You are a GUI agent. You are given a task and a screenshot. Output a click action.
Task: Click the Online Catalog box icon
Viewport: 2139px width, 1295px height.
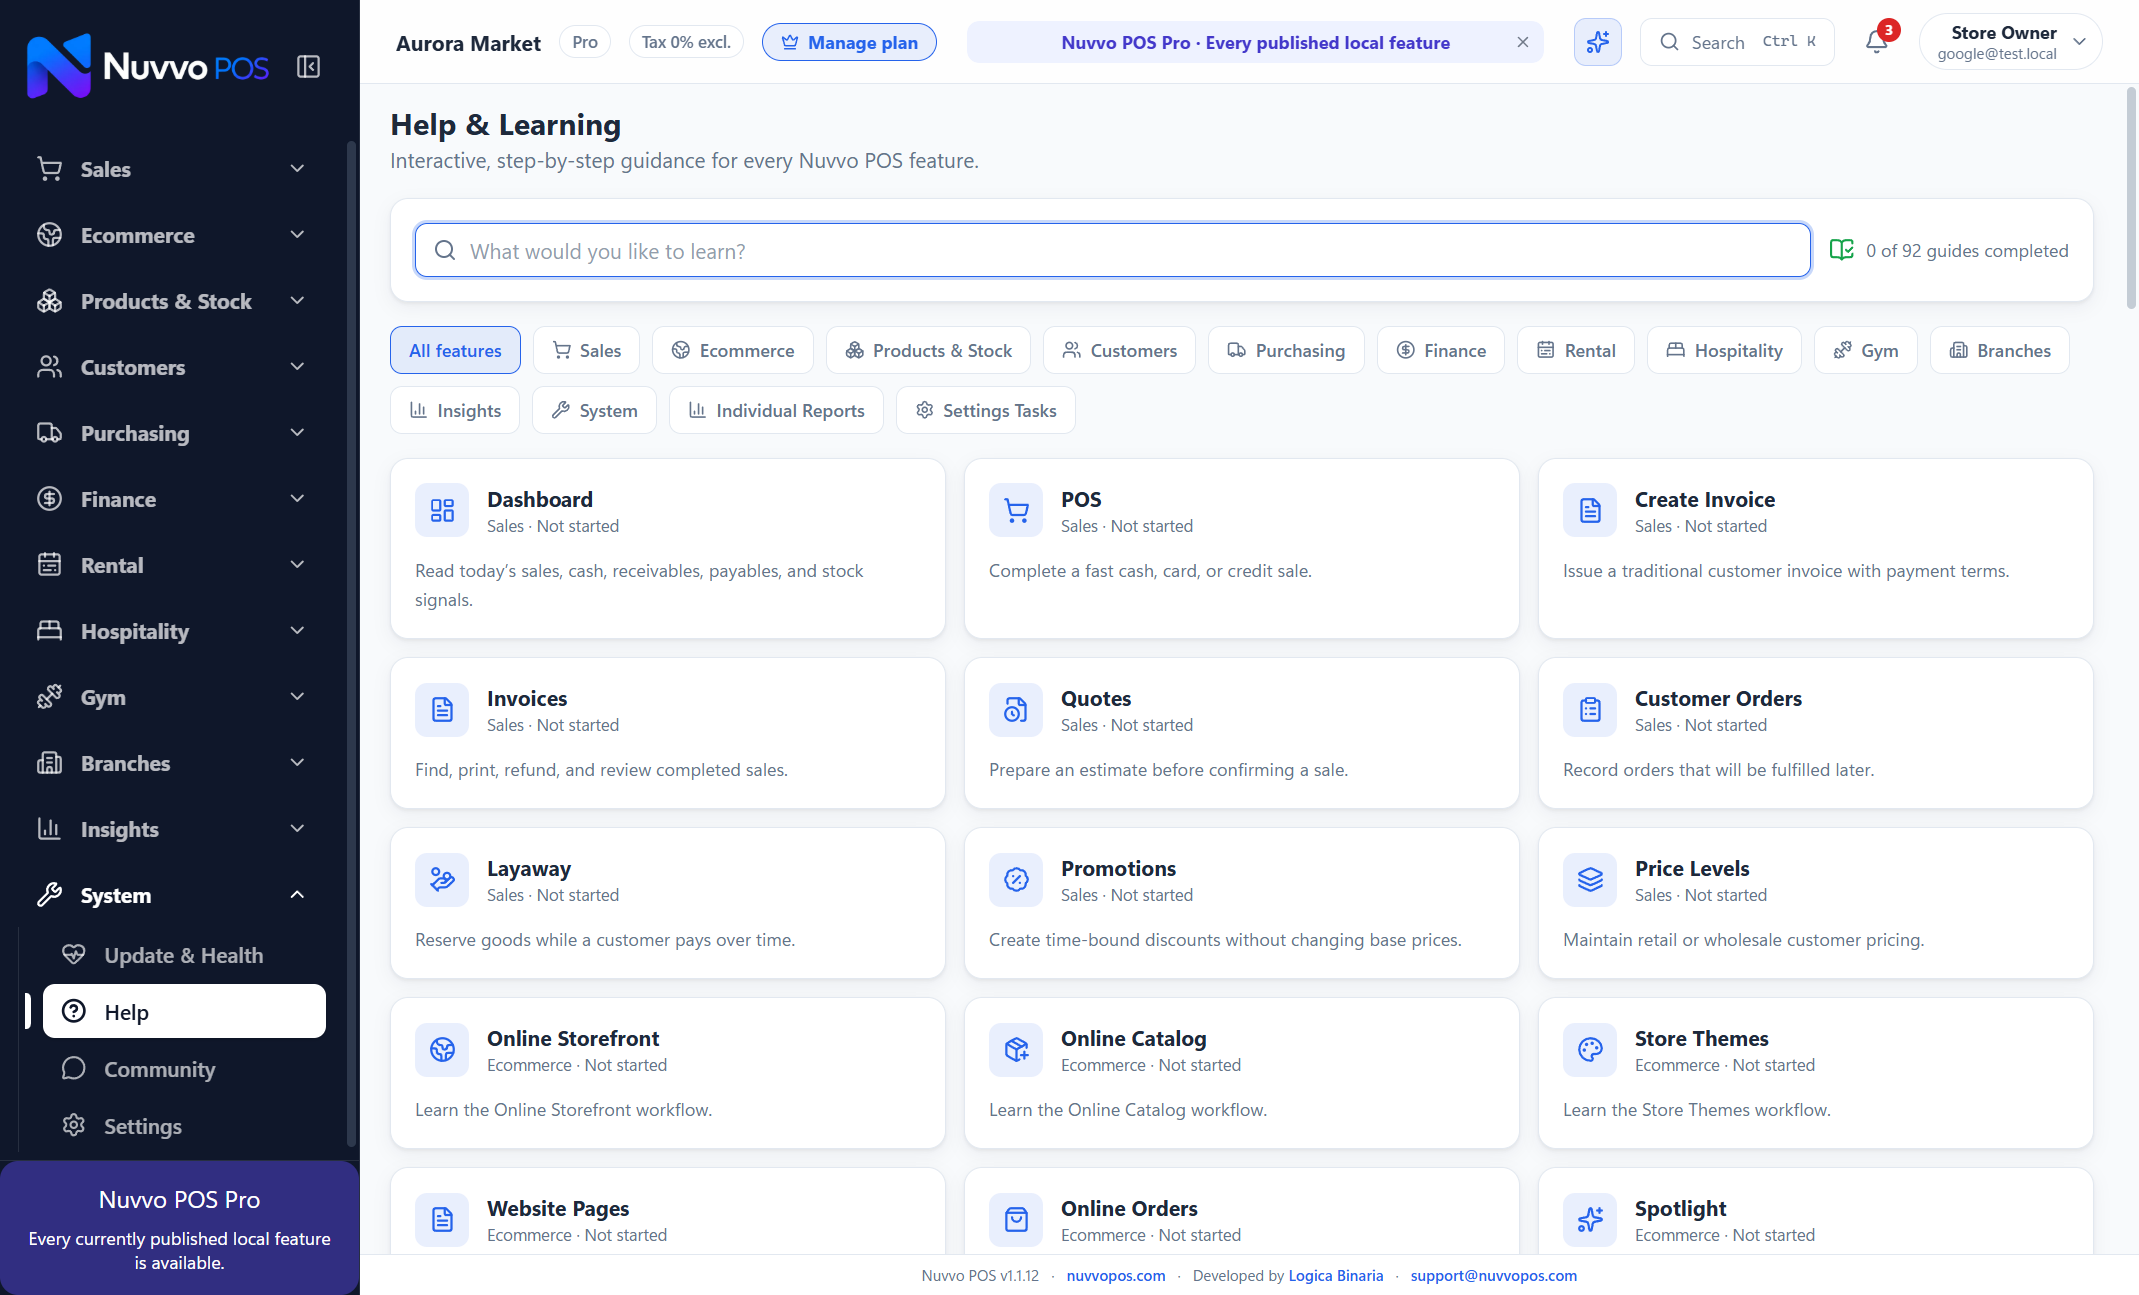[1016, 1050]
